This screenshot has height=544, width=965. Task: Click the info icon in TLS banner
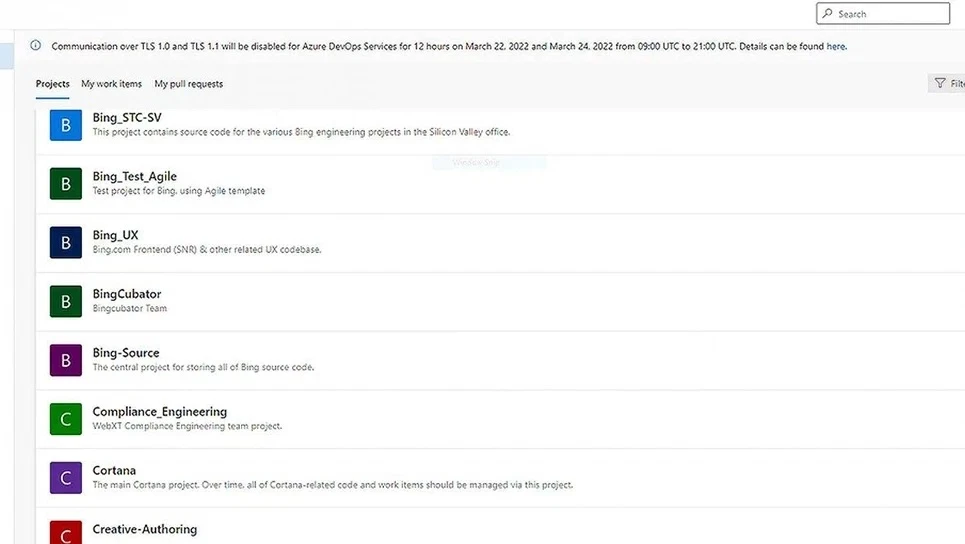36,46
